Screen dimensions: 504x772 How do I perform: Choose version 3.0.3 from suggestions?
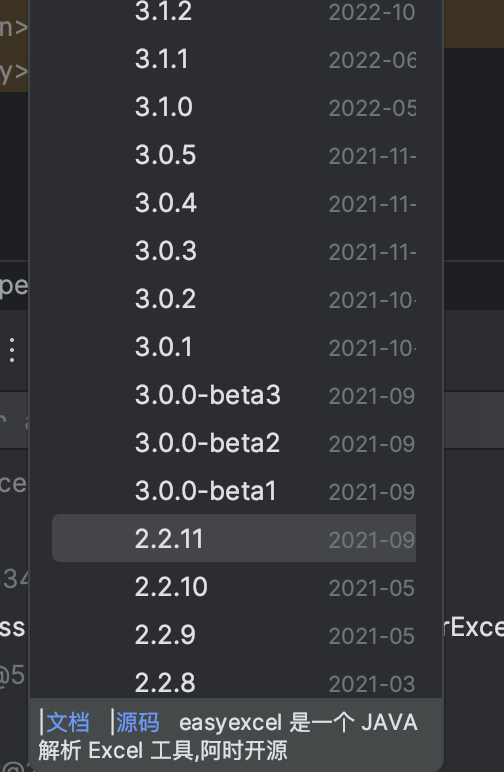pos(234,251)
